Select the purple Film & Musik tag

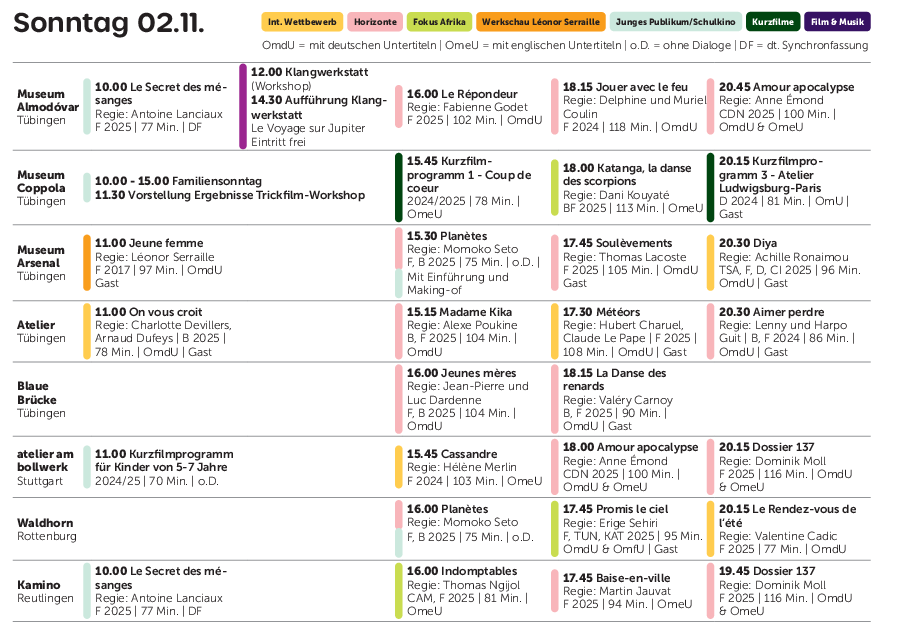pos(836,21)
